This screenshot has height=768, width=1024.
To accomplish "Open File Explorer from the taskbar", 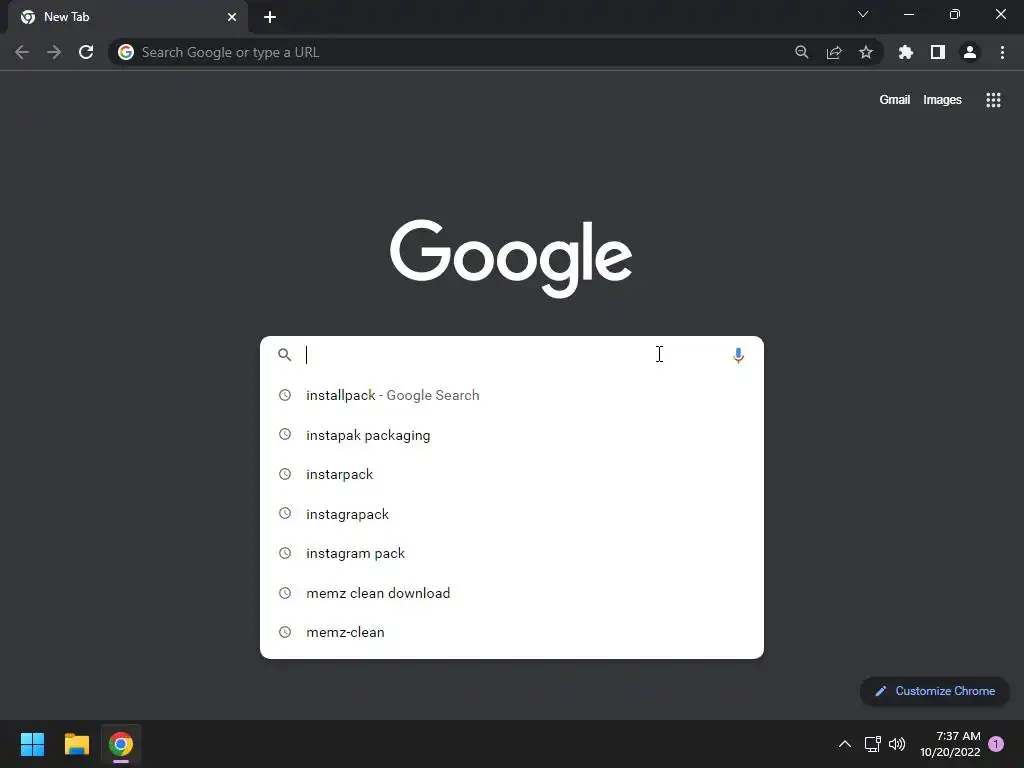I will tap(76, 744).
